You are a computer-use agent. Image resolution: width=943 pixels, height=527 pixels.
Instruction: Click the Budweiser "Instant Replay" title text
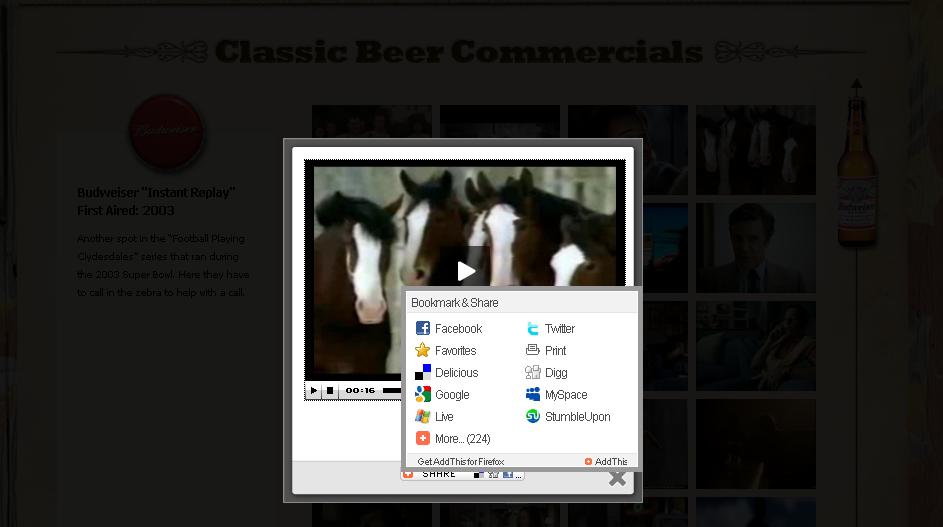(156, 193)
